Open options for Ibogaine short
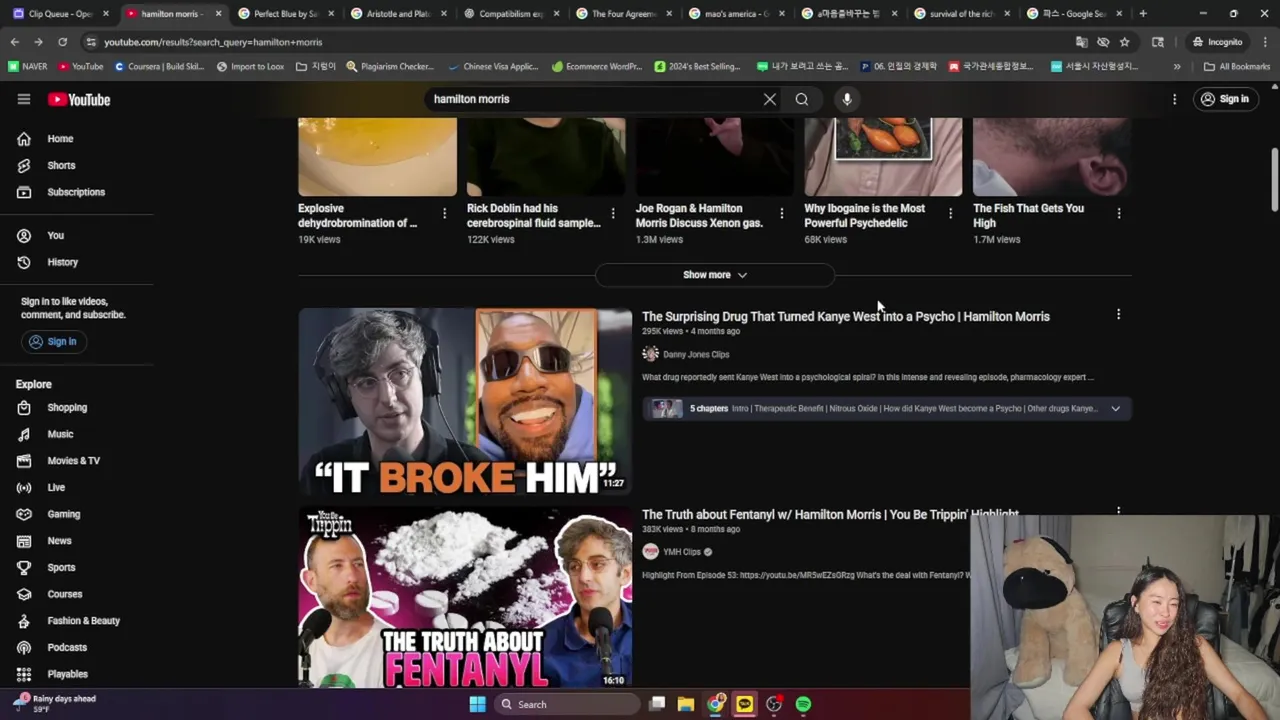Screen dimensions: 1280x720 pos(950,213)
